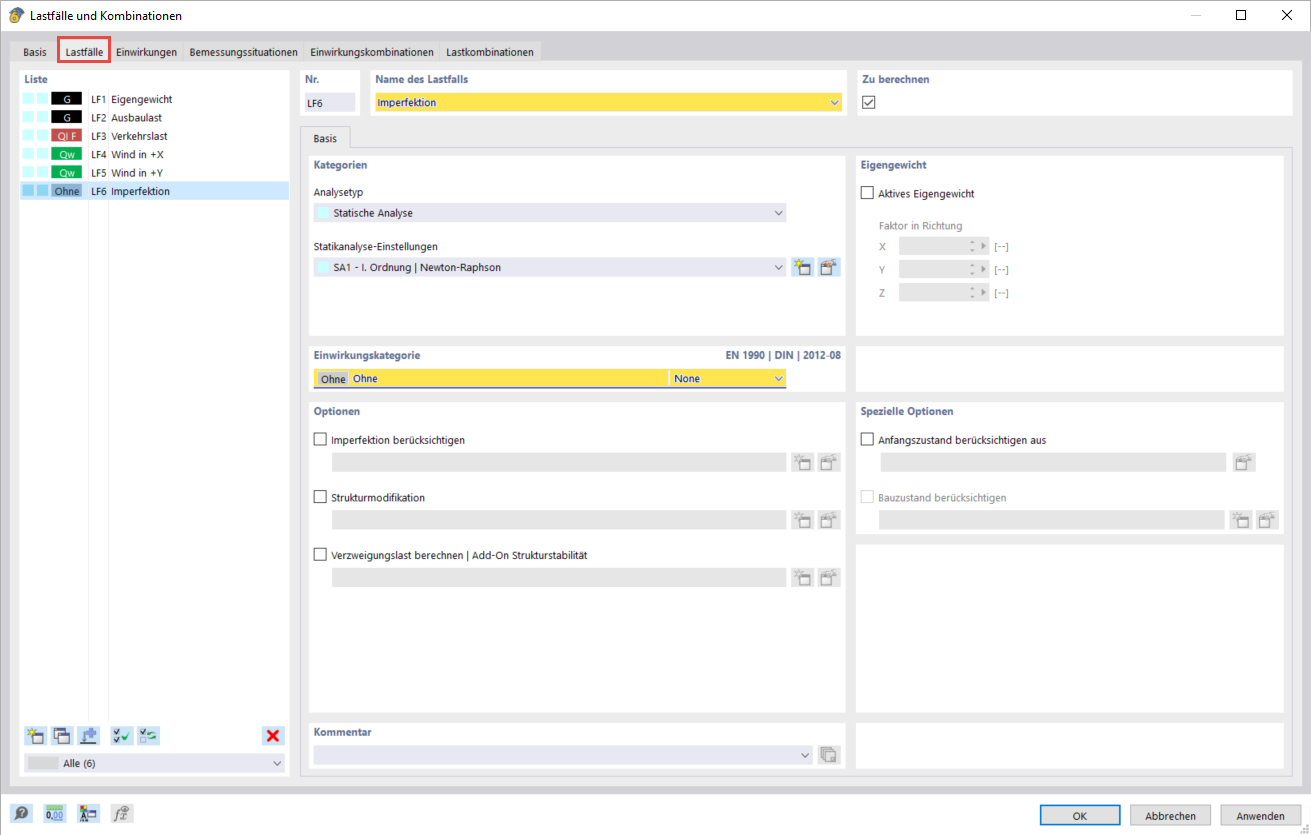Image resolution: width=1311 pixels, height=835 pixels.
Task: Click new icon in Bauzustand row
Action: tap(1240, 519)
